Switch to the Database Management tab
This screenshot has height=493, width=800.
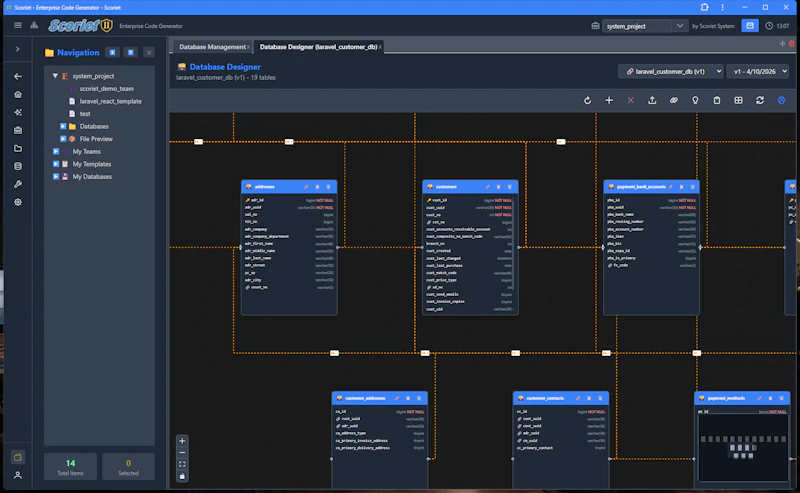[212, 47]
